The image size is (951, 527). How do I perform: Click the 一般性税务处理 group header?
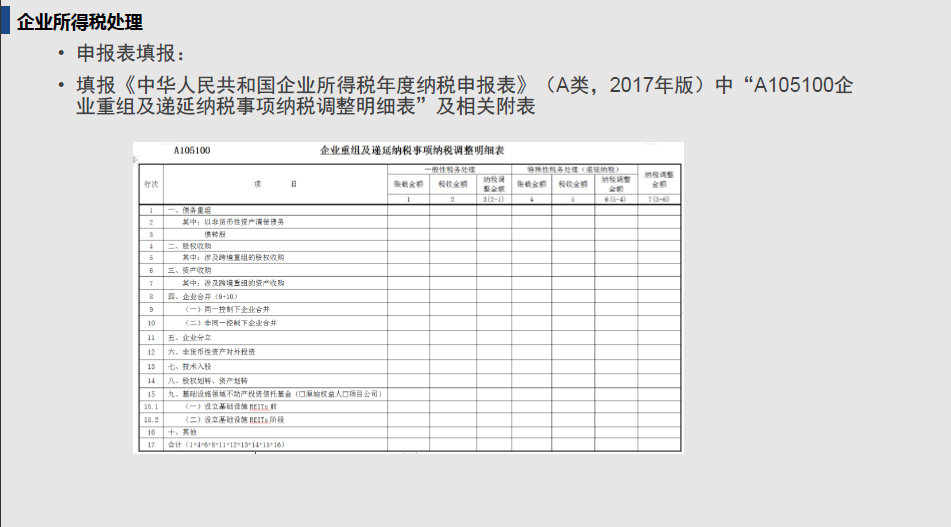pos(449,170)
